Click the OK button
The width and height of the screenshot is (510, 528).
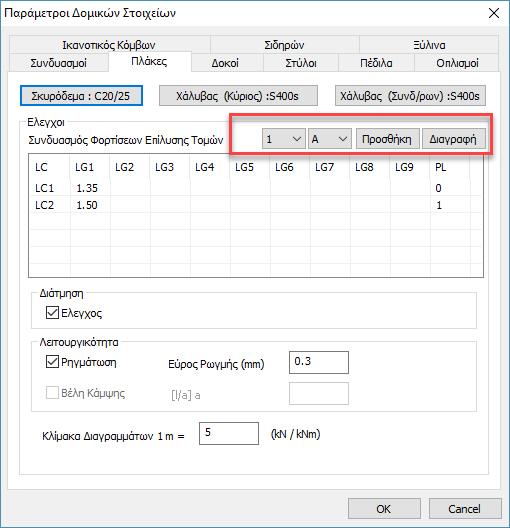[384, 508]
